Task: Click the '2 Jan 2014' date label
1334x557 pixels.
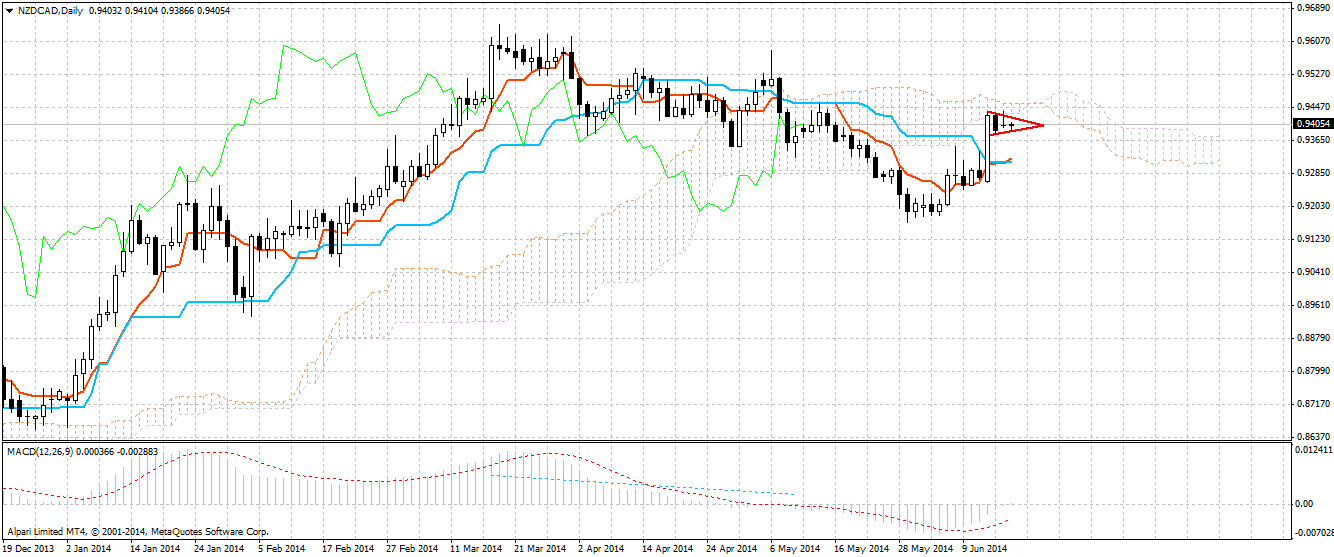Action: click(x=89, y=549)
